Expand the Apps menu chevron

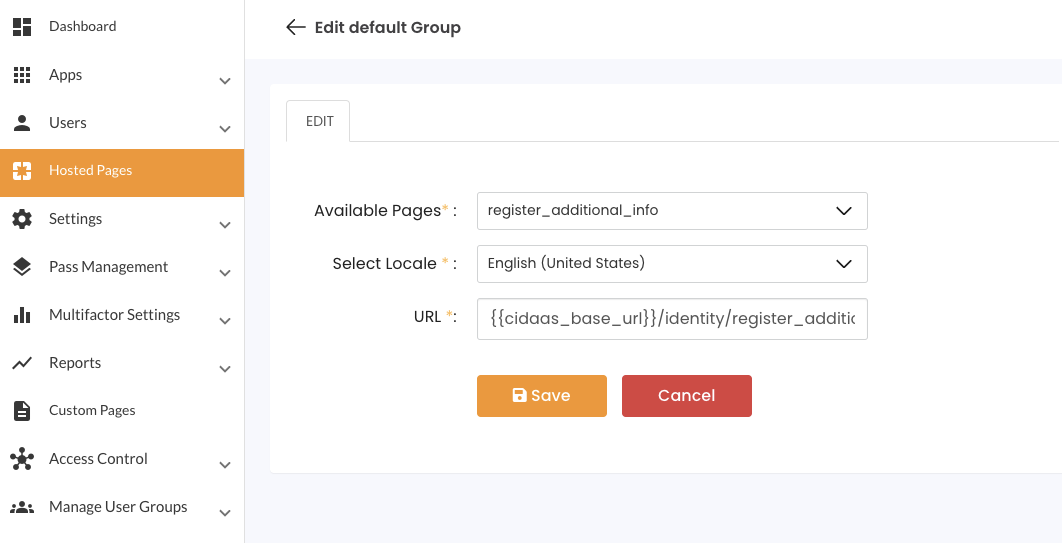point(225,81)
